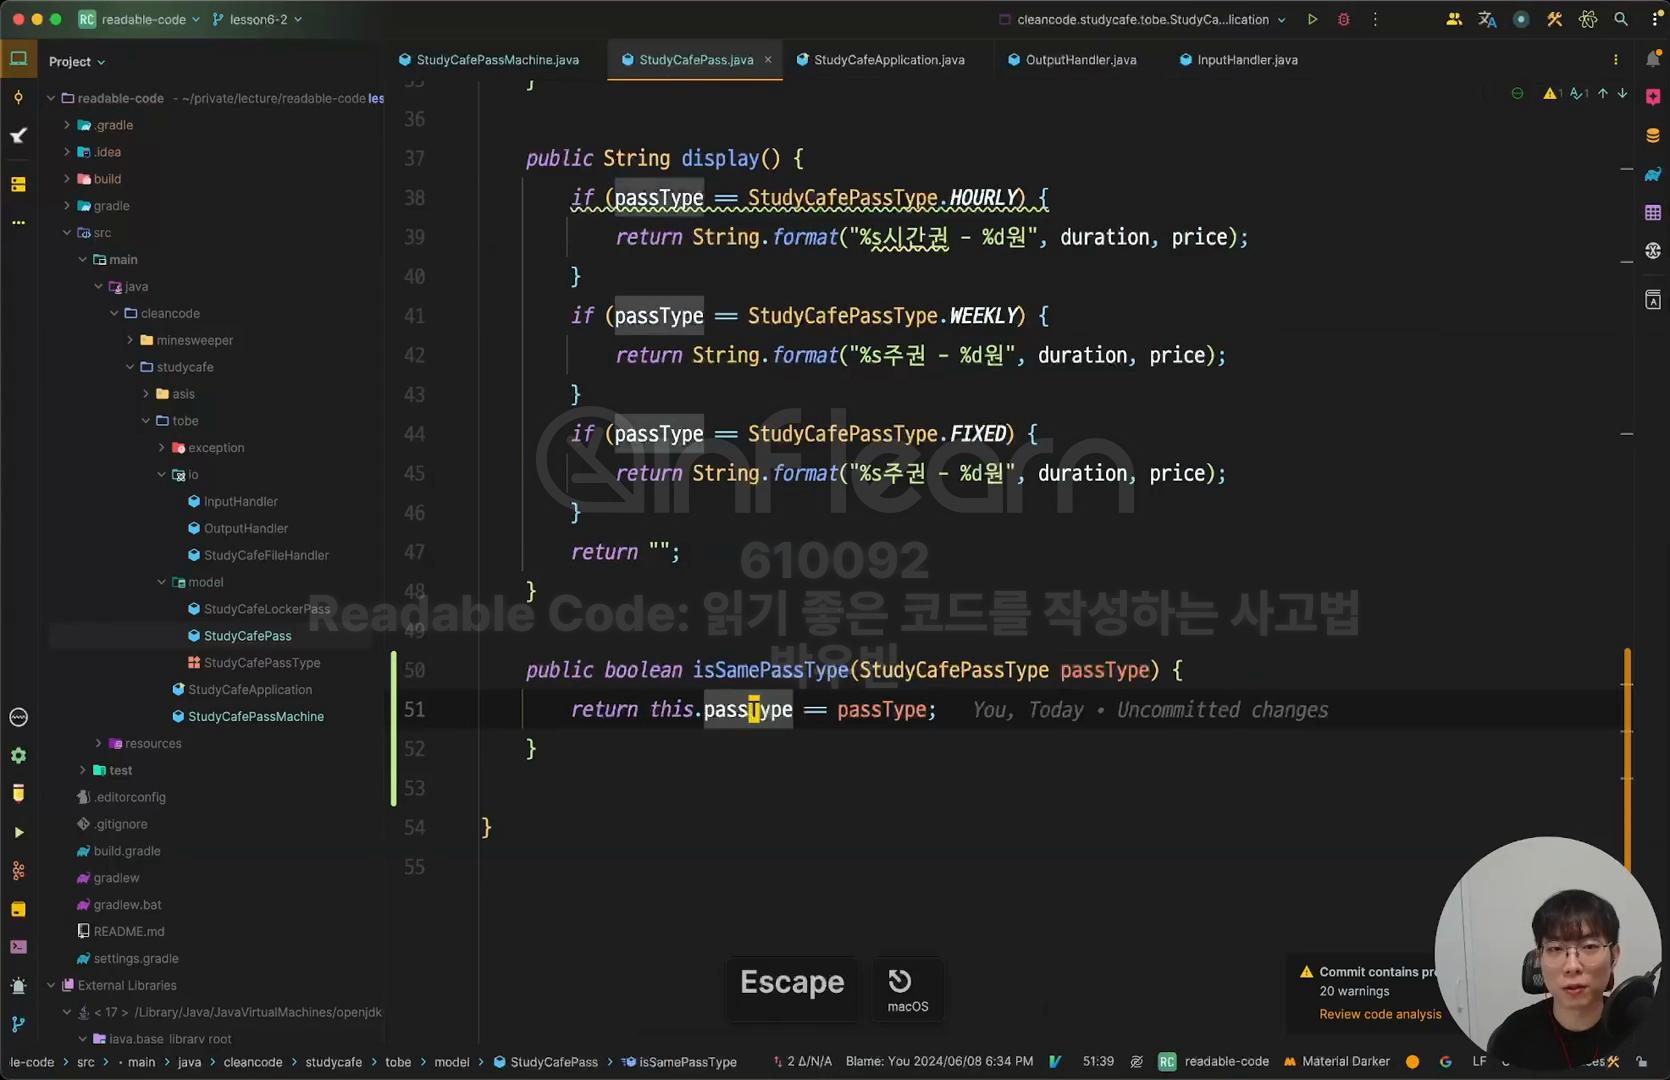1670x1080 pixels.
Task: Click the Debug bug icon in top toolbar
Action: (1343, 19)
